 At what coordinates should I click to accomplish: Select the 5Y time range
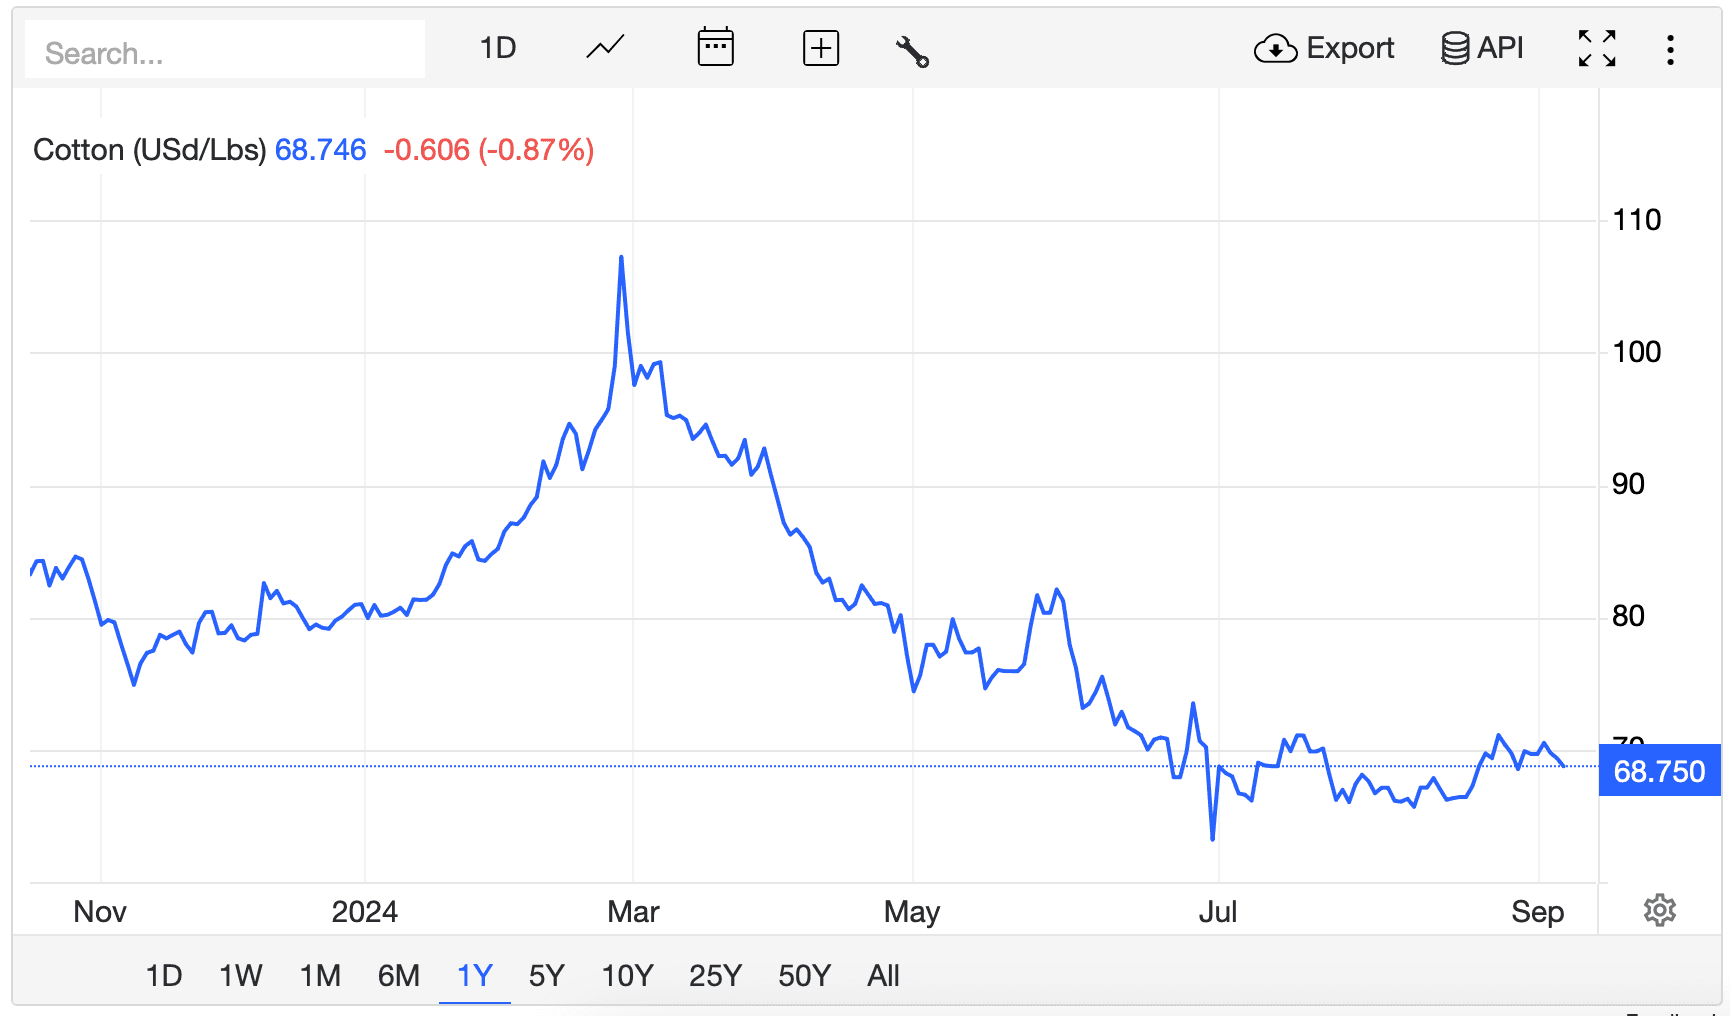(x=546, y=975)
